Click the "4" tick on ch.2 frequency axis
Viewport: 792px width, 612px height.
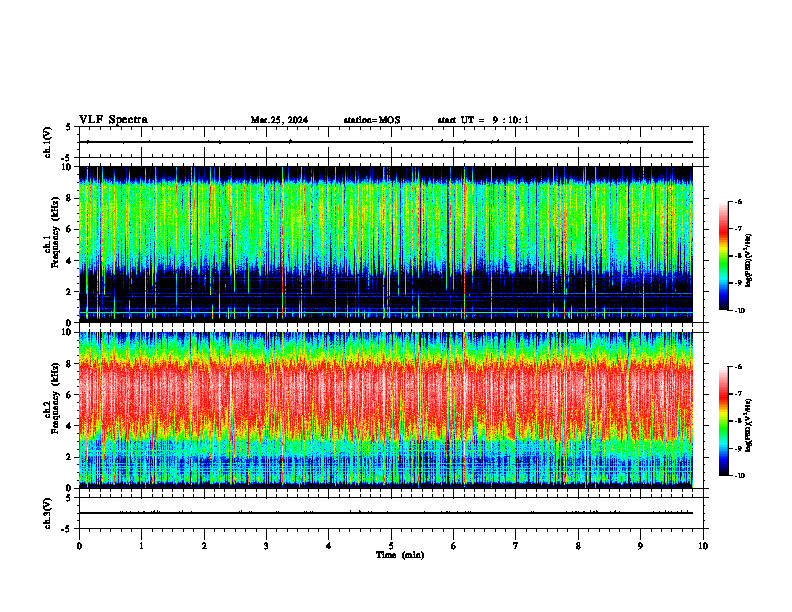tap(70, 426)
